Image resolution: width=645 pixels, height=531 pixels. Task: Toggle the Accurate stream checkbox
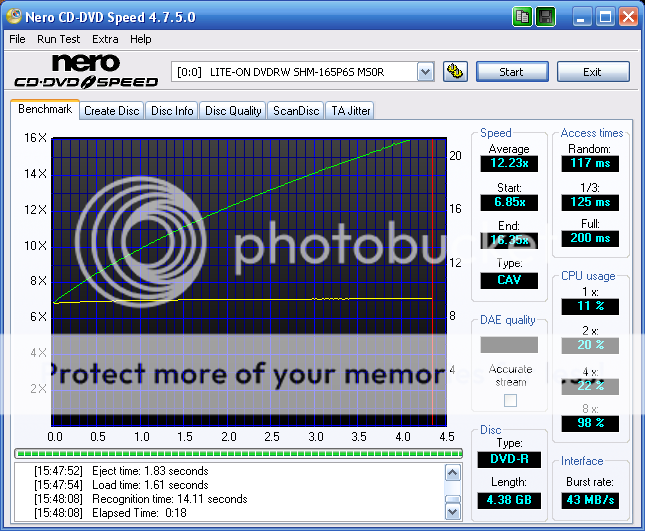pyautogui.click(x=510, y=400)
